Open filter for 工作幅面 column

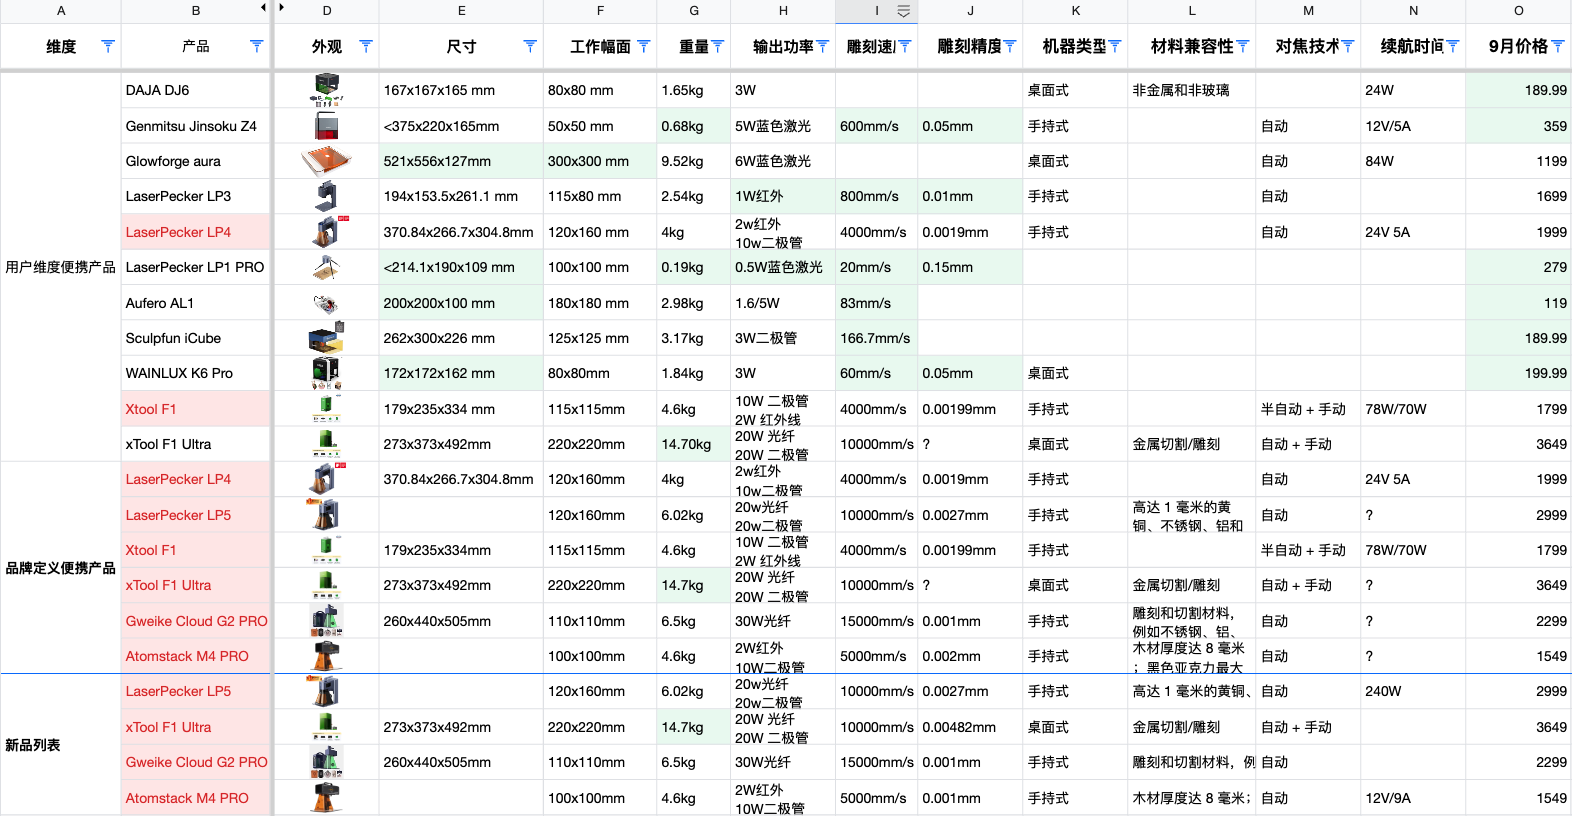(x=644, y=46)
